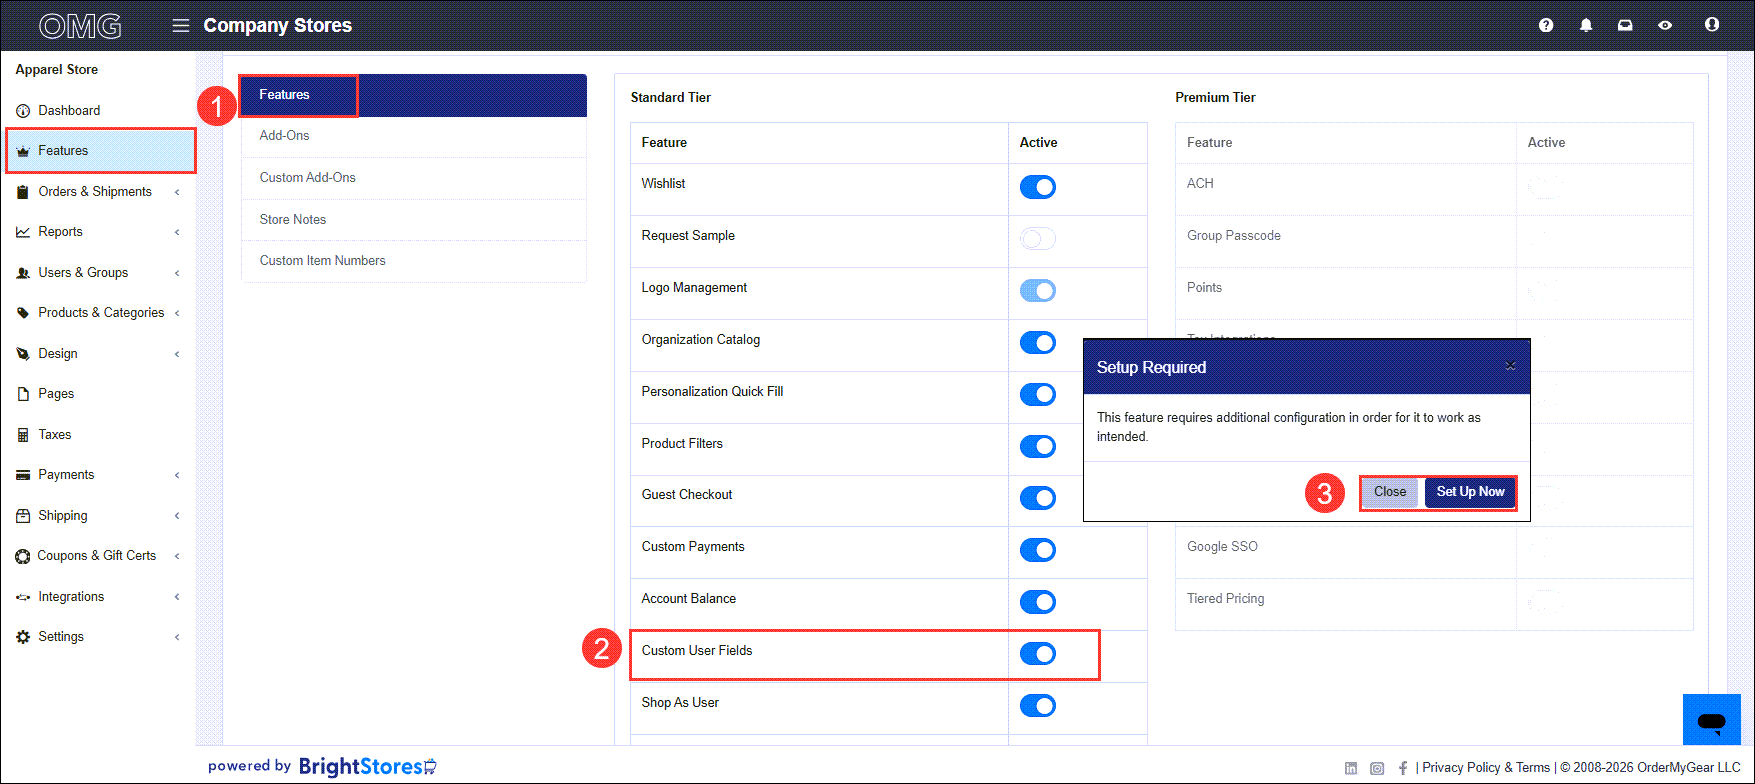Toggle the Logo Management switch
Screen dimensions: 1755x784
tap(1038, 291)
